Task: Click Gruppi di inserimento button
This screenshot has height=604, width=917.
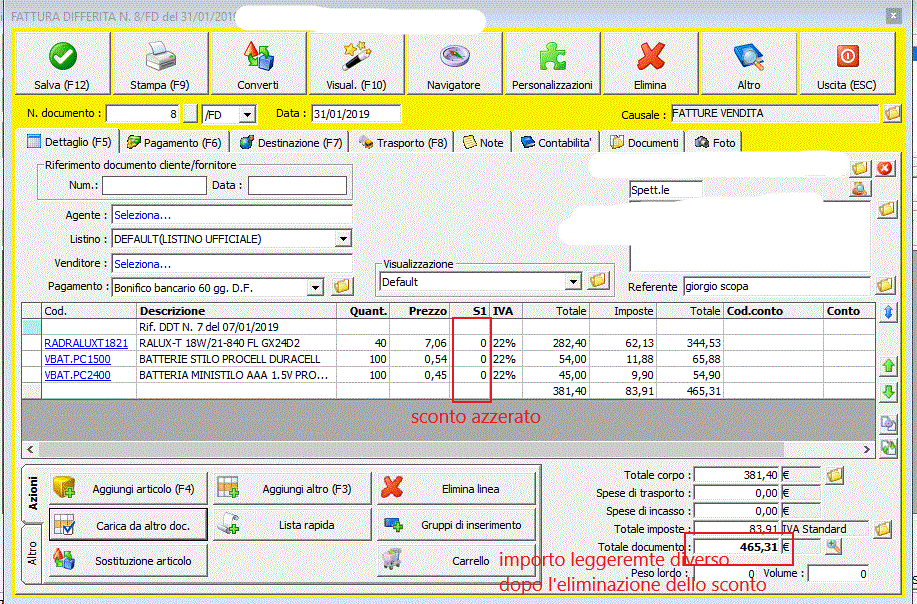Action: tap(456, 525)
